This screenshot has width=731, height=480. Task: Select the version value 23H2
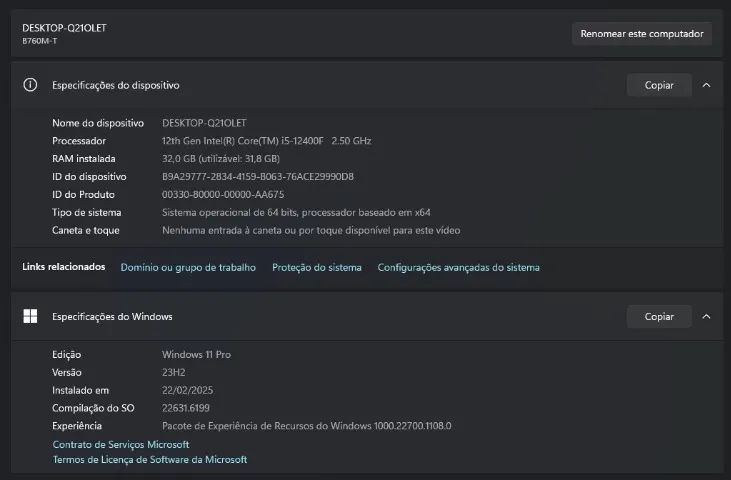173,372
